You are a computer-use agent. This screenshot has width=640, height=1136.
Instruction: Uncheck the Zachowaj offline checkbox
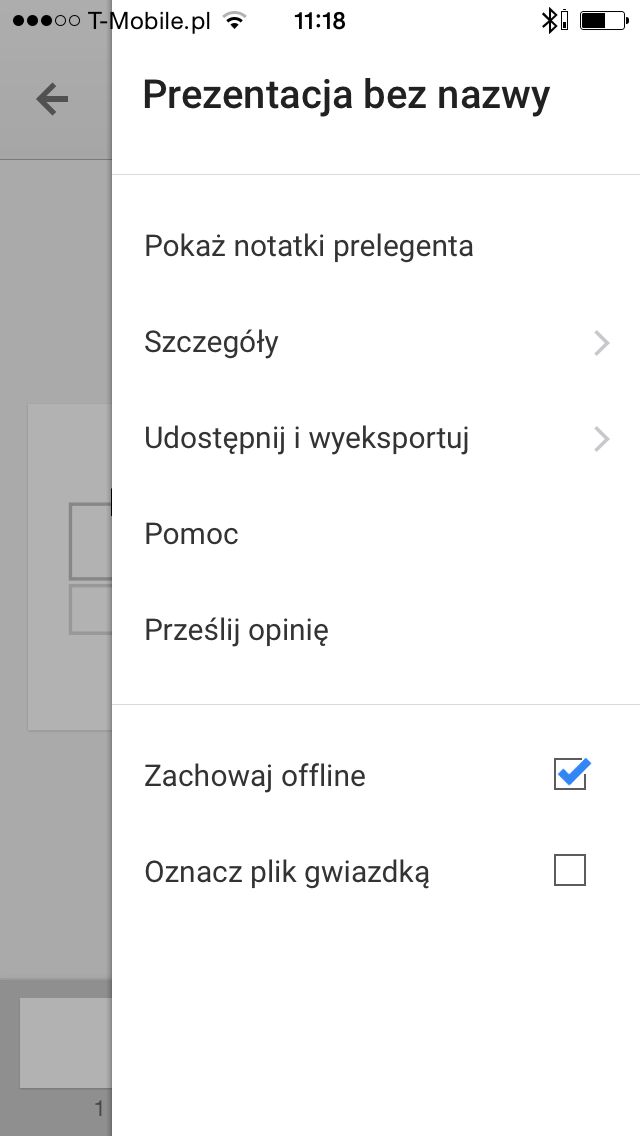[x=571, y=774]
